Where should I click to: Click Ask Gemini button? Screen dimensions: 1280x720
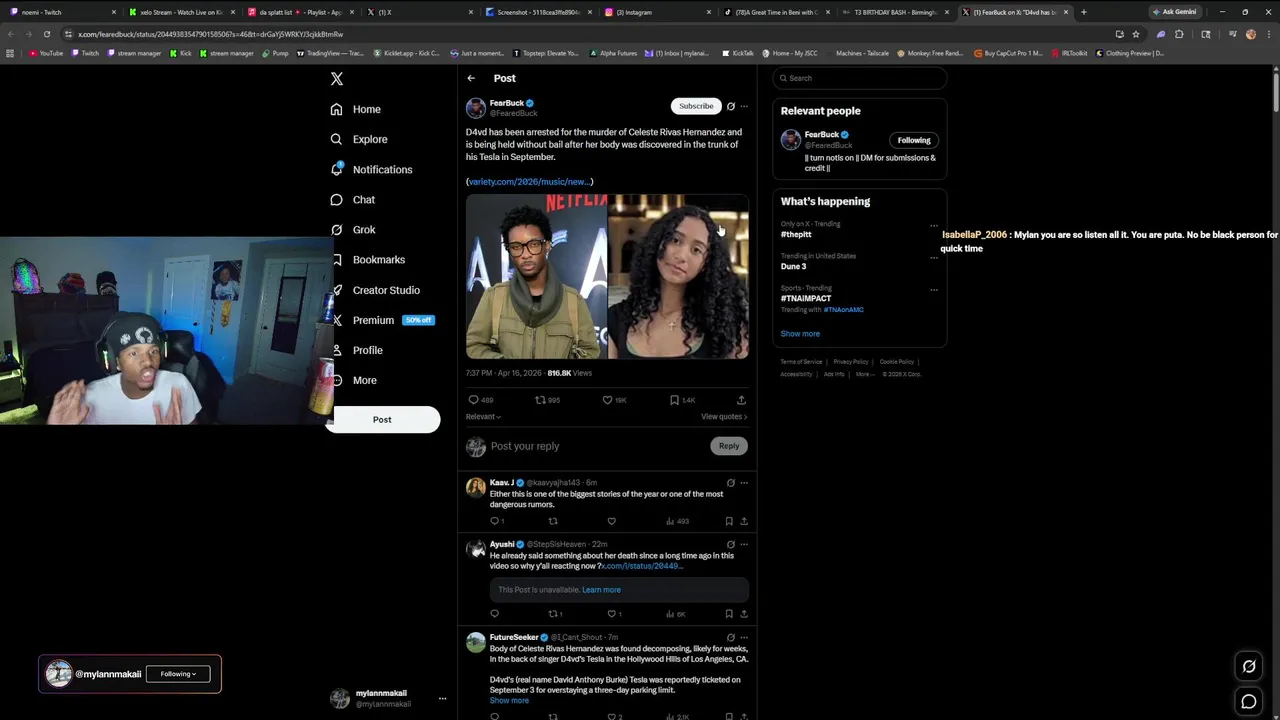(1175, 12)
